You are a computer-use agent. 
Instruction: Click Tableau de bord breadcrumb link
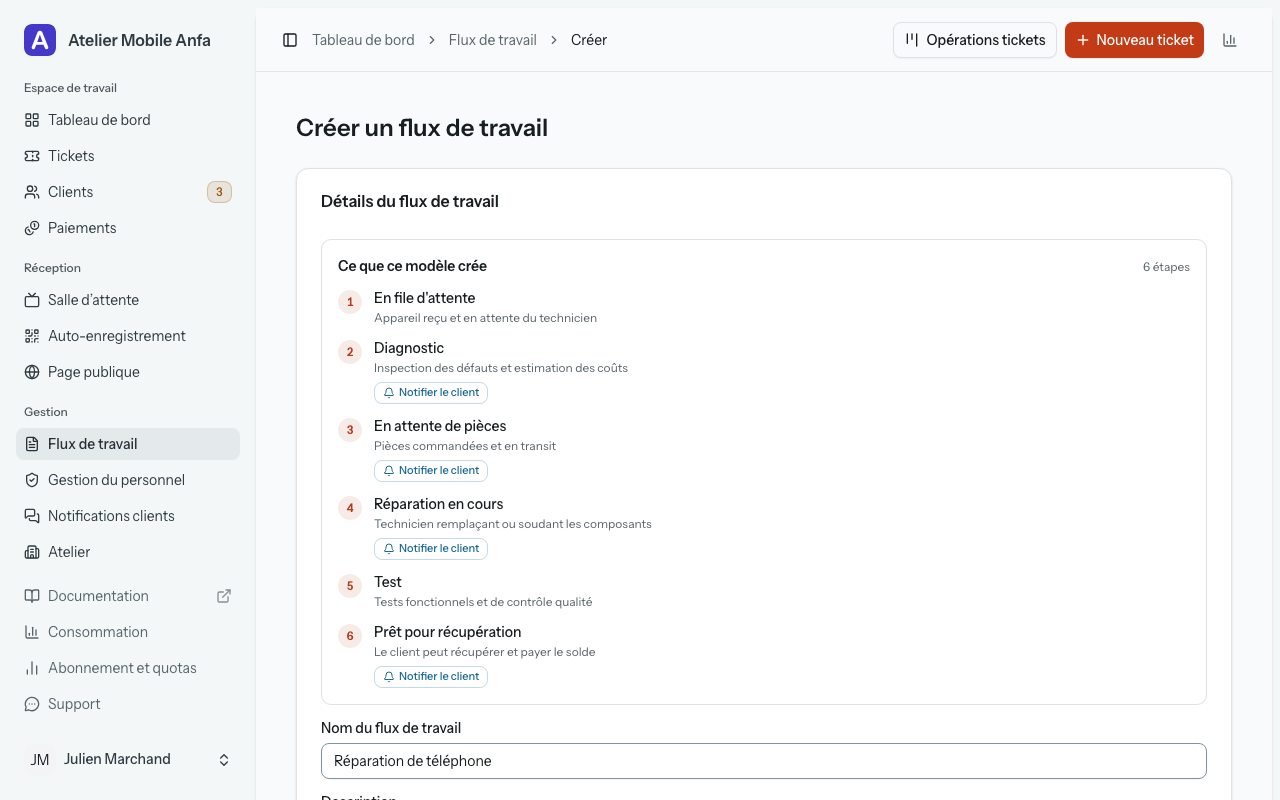click(363, 40)
